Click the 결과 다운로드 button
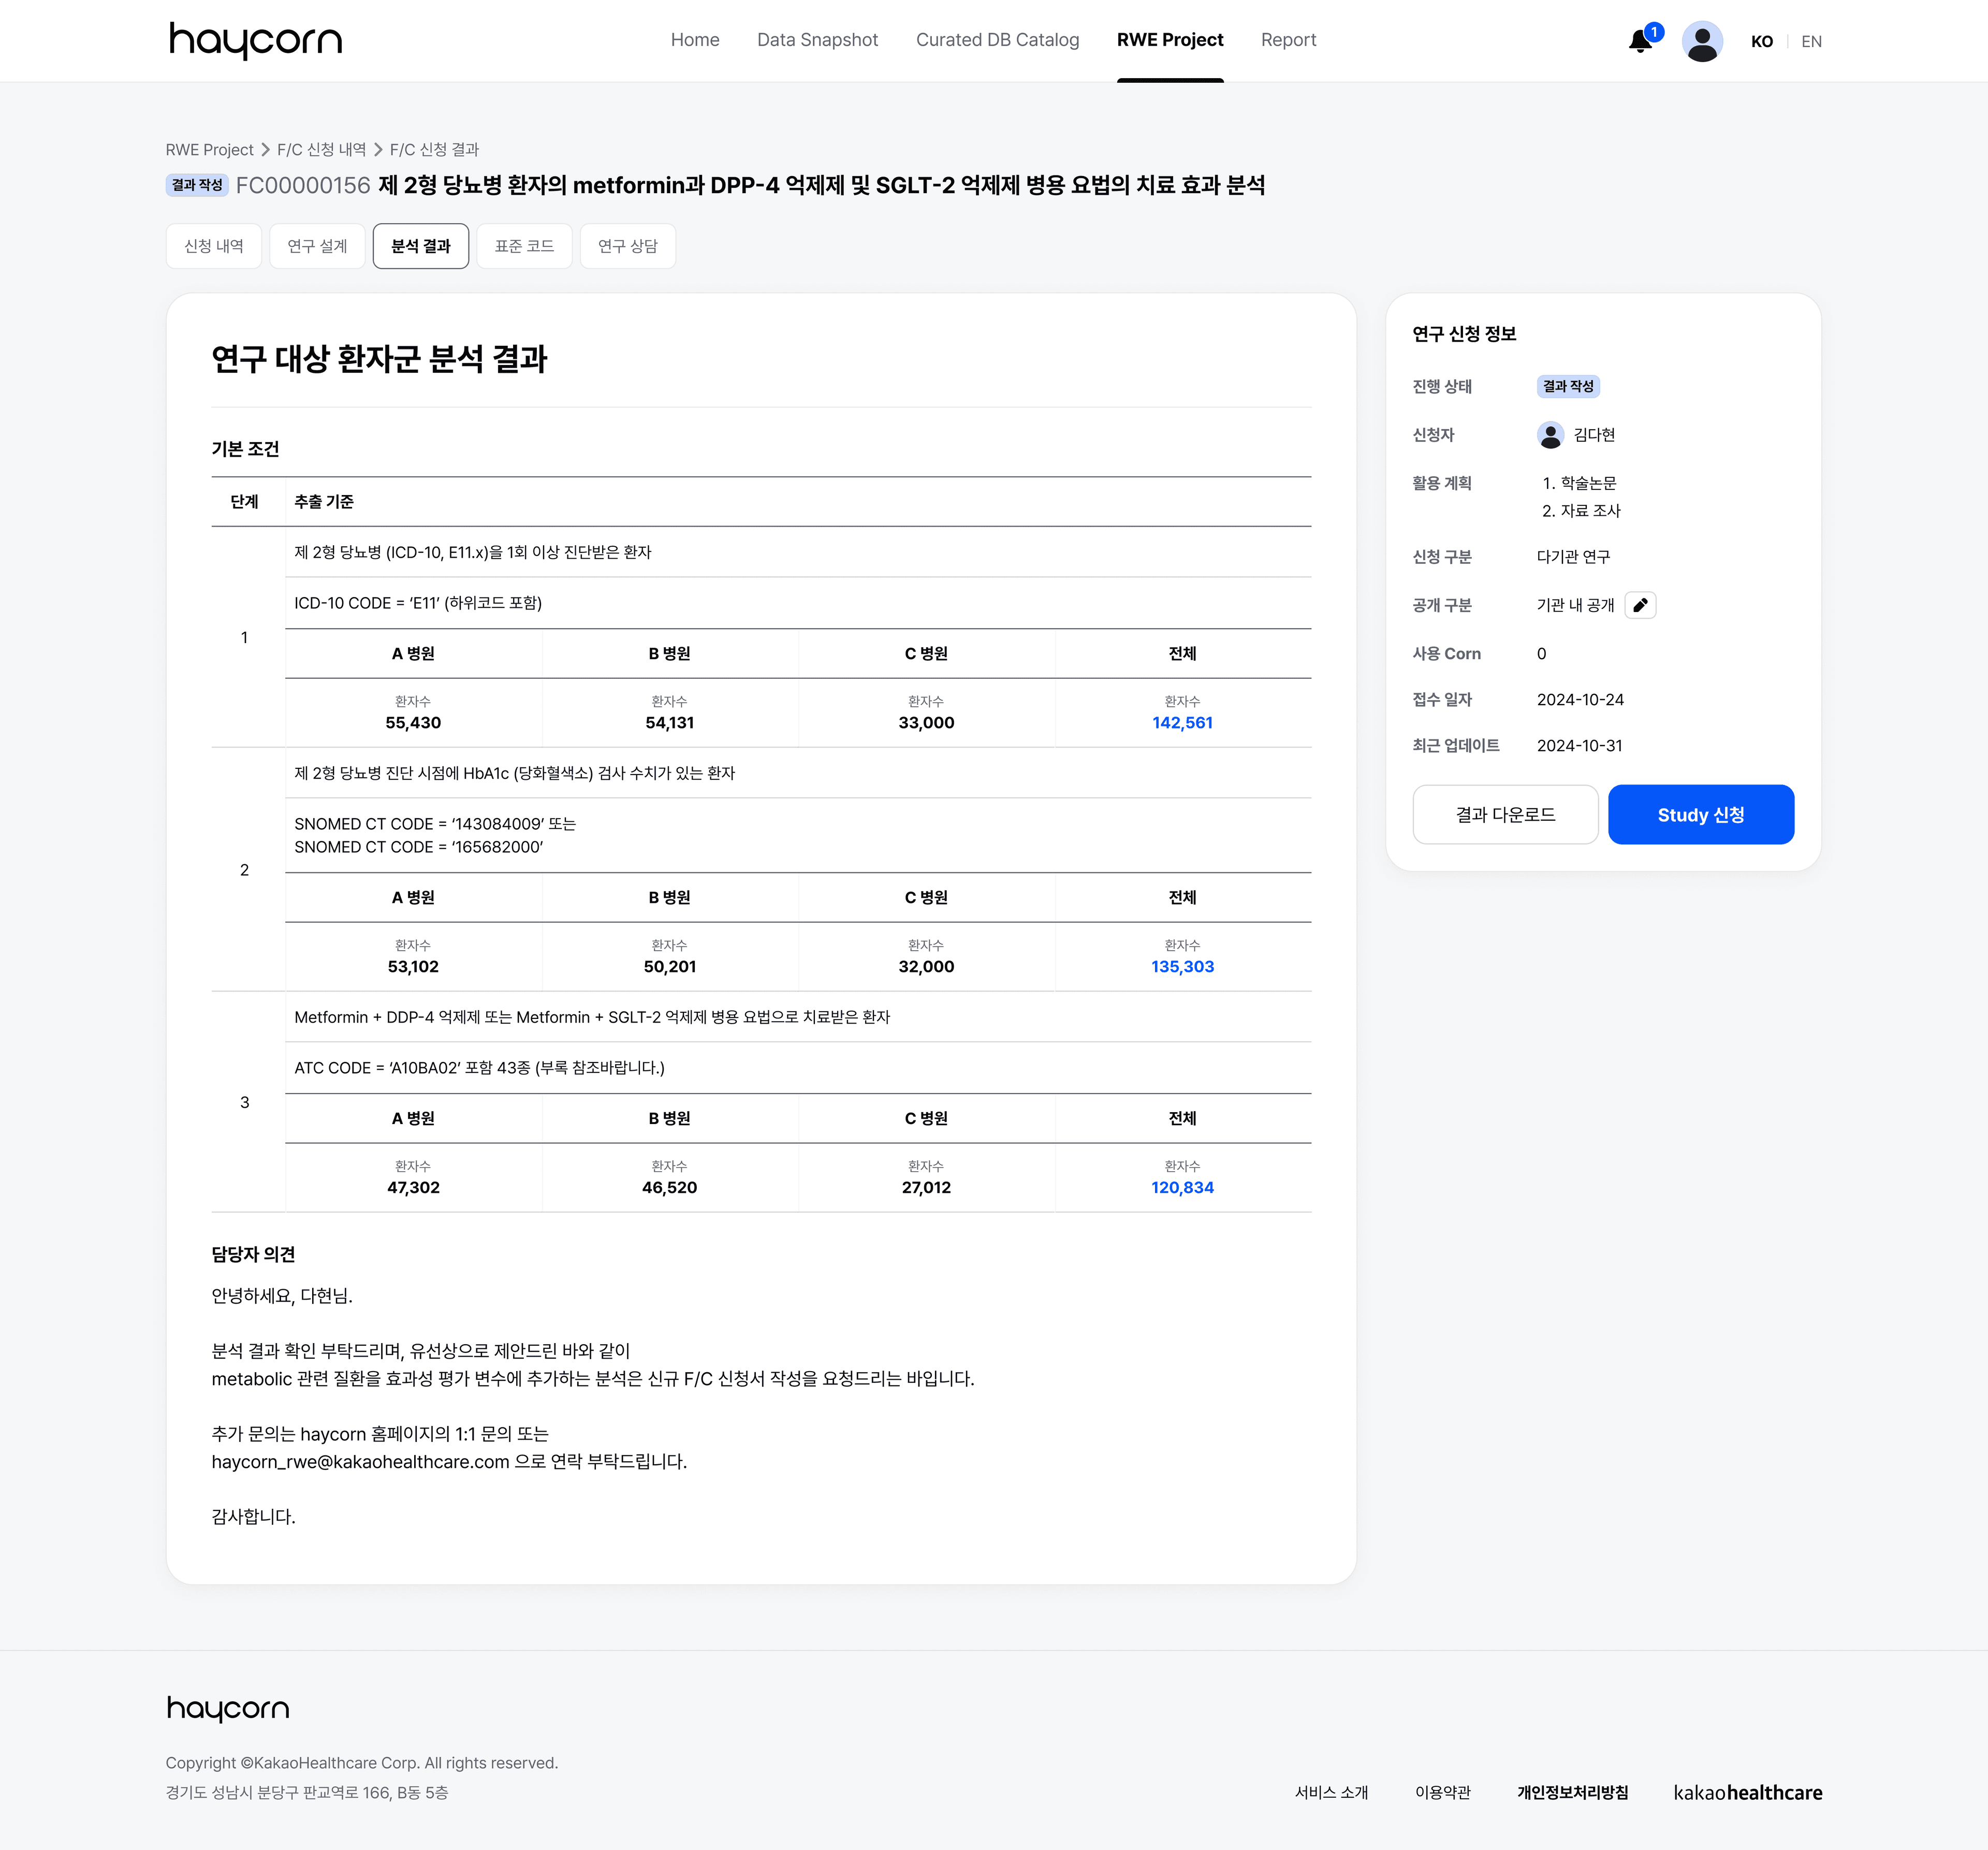The width and height of the screenshot is (1988, 1850). point(1505,814)
